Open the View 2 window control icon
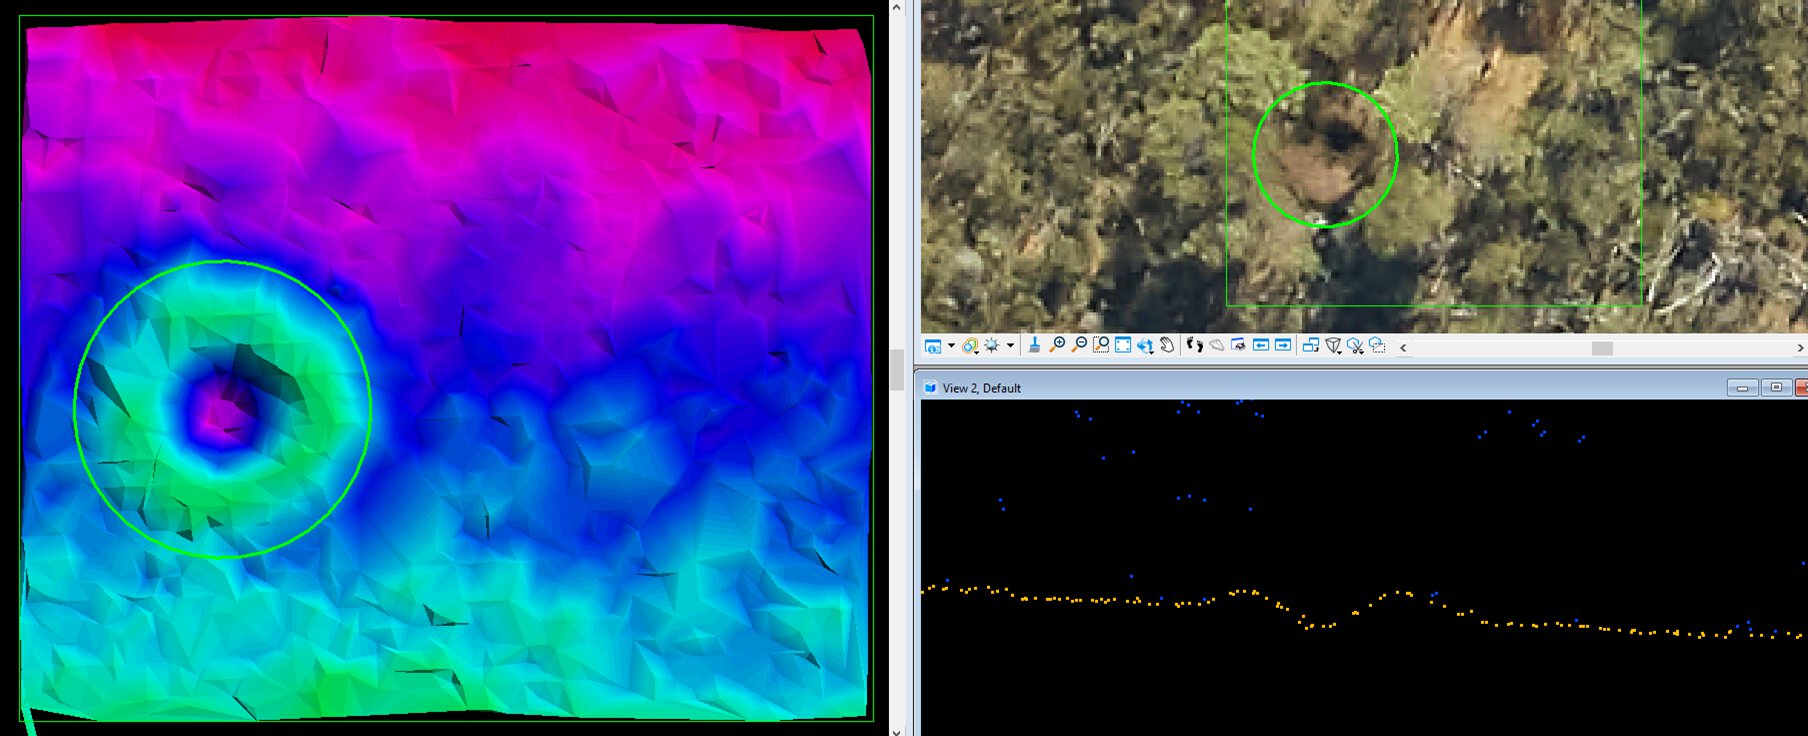1808x736 pixels. 929,388
